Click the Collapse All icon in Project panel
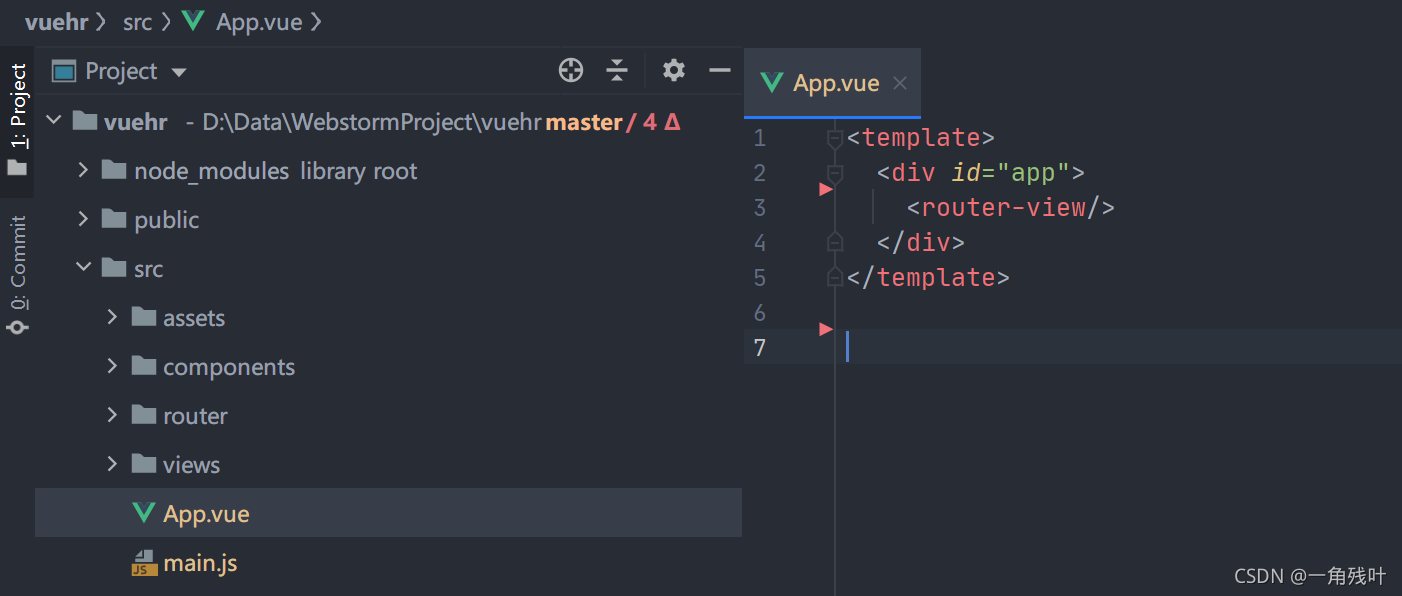The width and height of the screenshot is (1402, 596). click(x=618, y=70)
